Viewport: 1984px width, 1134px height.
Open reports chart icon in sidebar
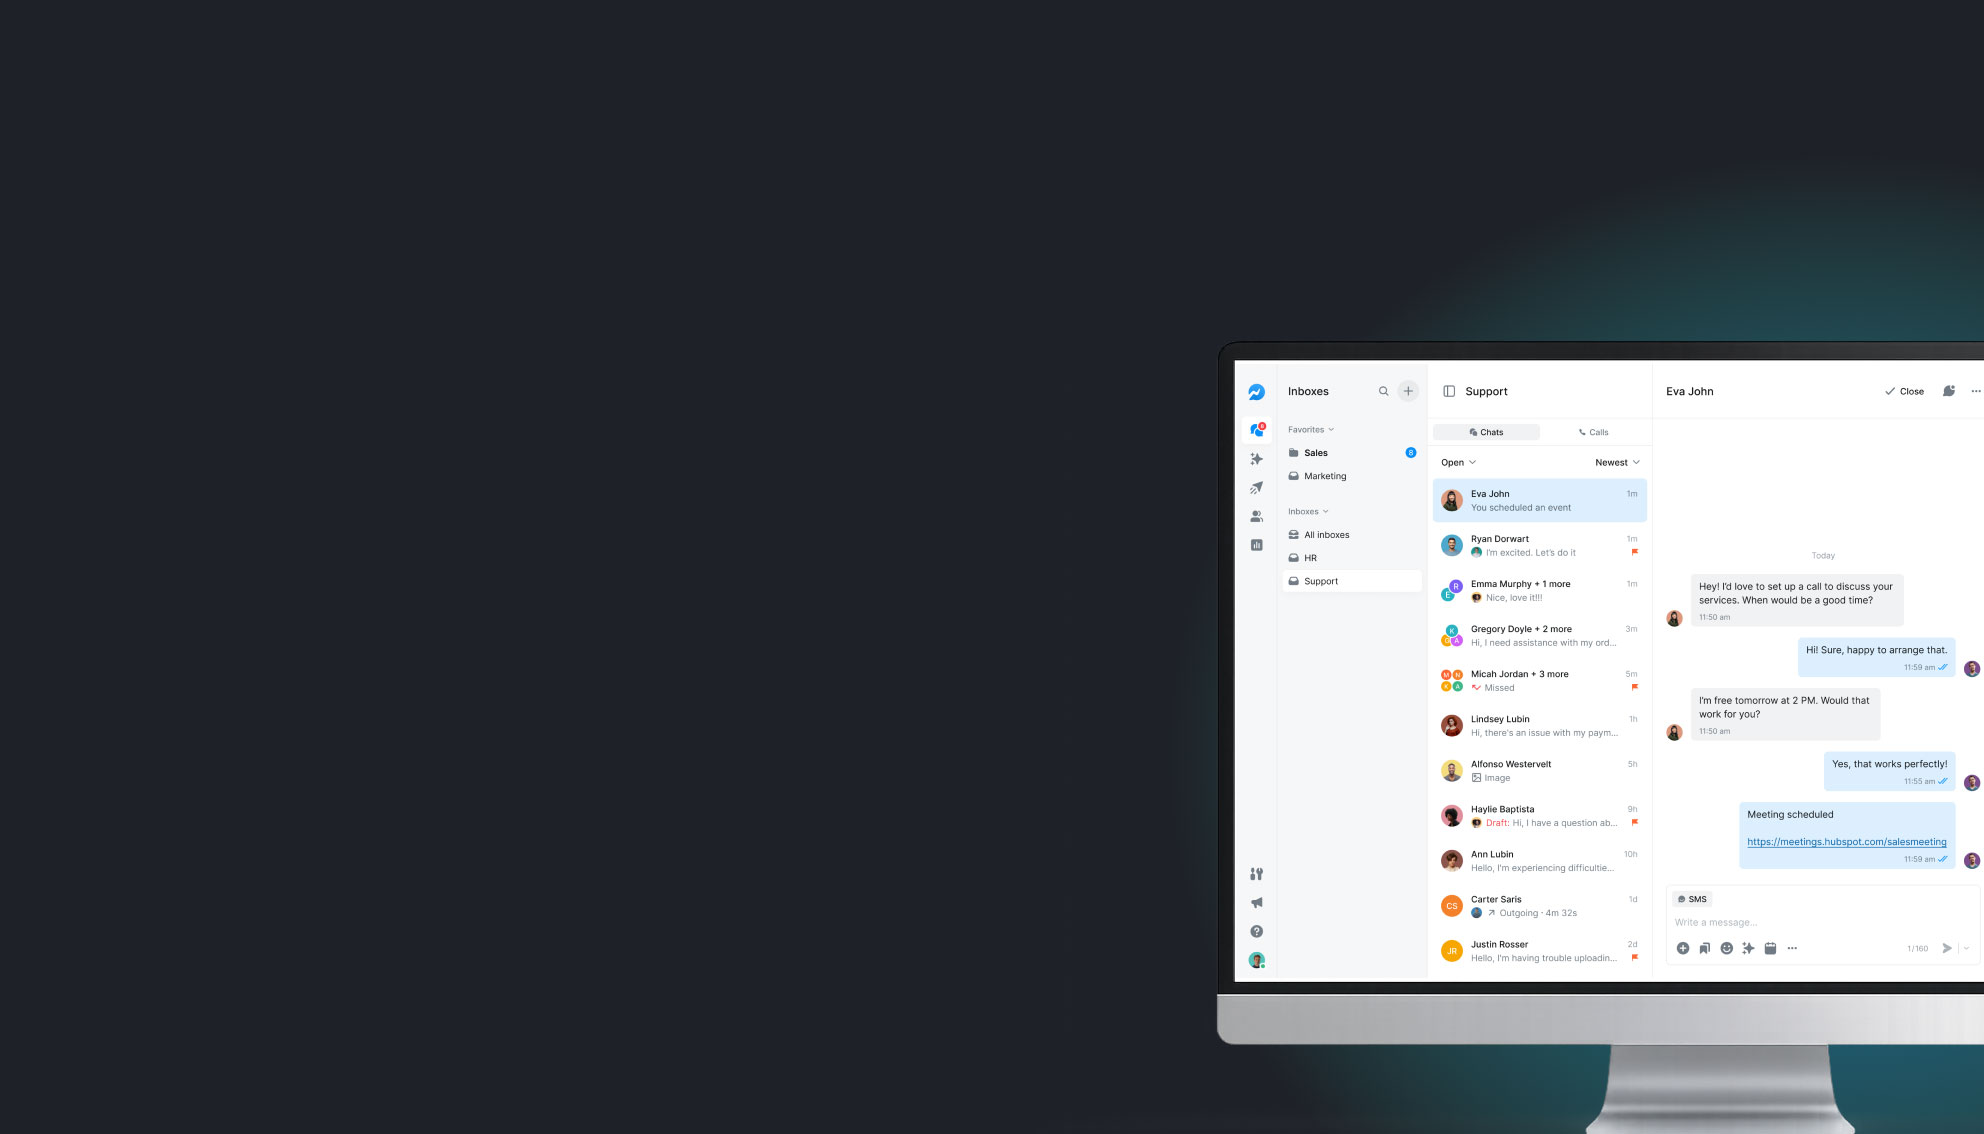click(1257, 545)
